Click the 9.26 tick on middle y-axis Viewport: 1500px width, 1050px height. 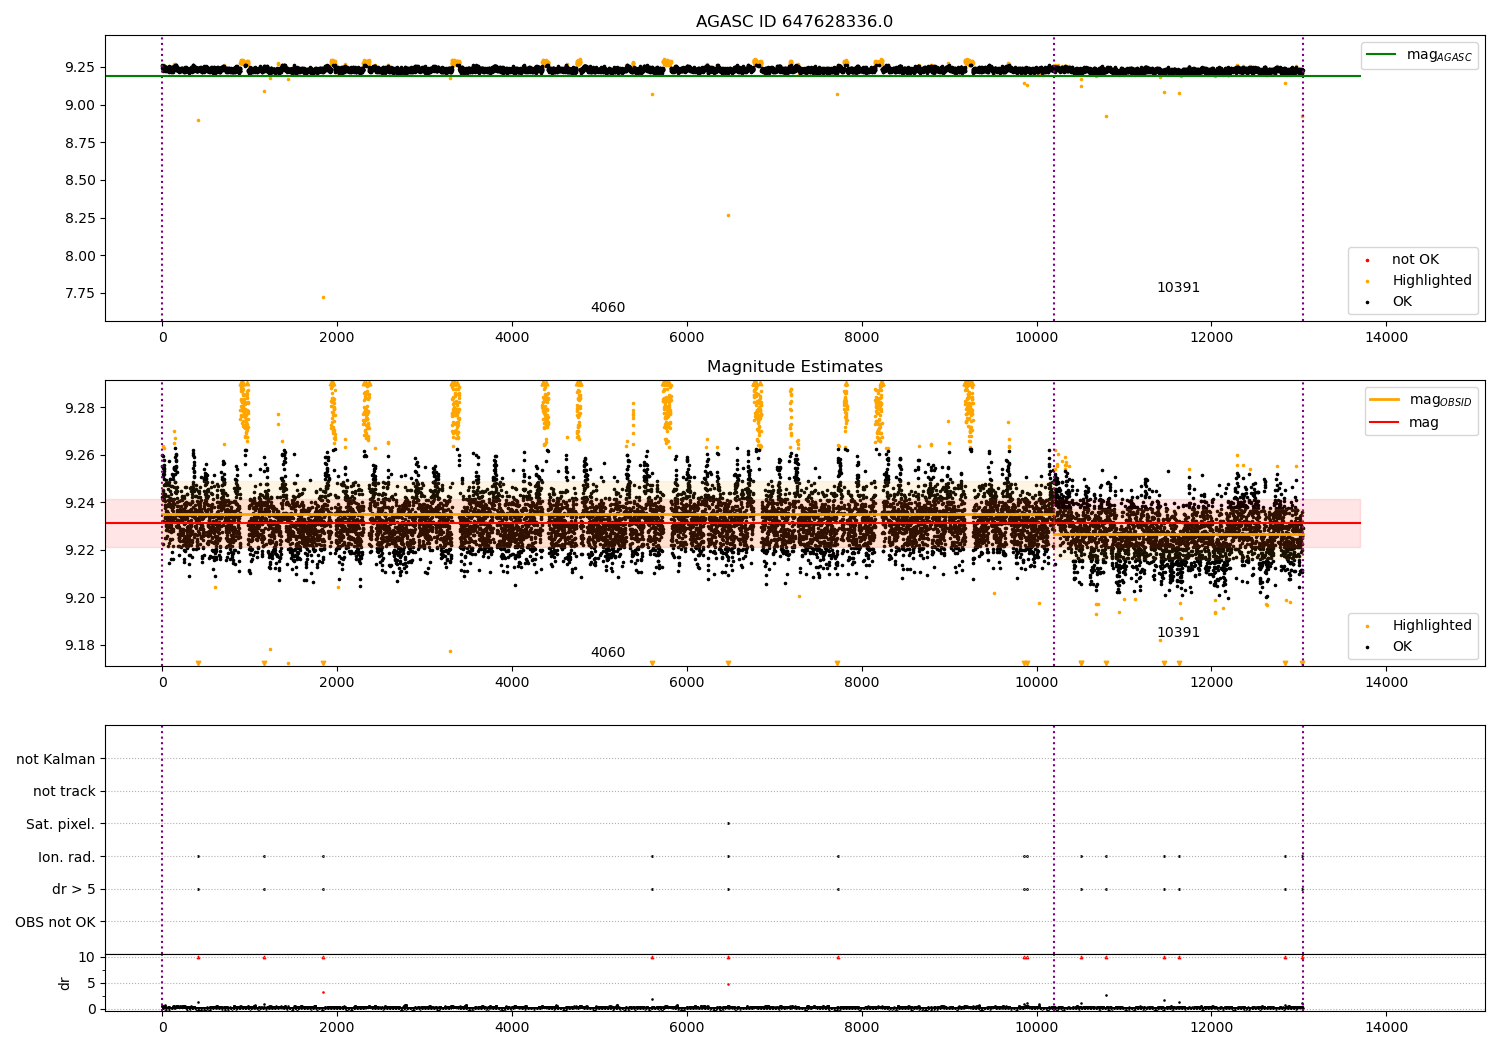[x=80, y=455]
